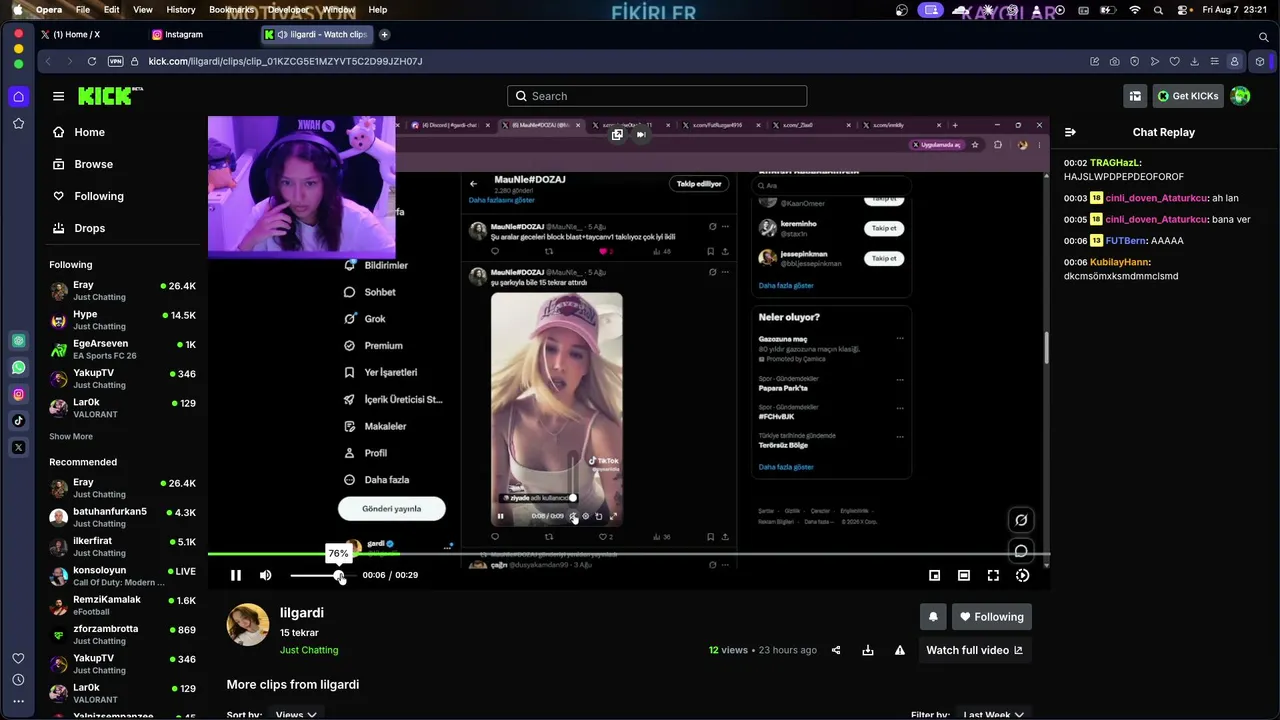Open macOS Spotlight search in menu bar

[x=1158, y=10]
